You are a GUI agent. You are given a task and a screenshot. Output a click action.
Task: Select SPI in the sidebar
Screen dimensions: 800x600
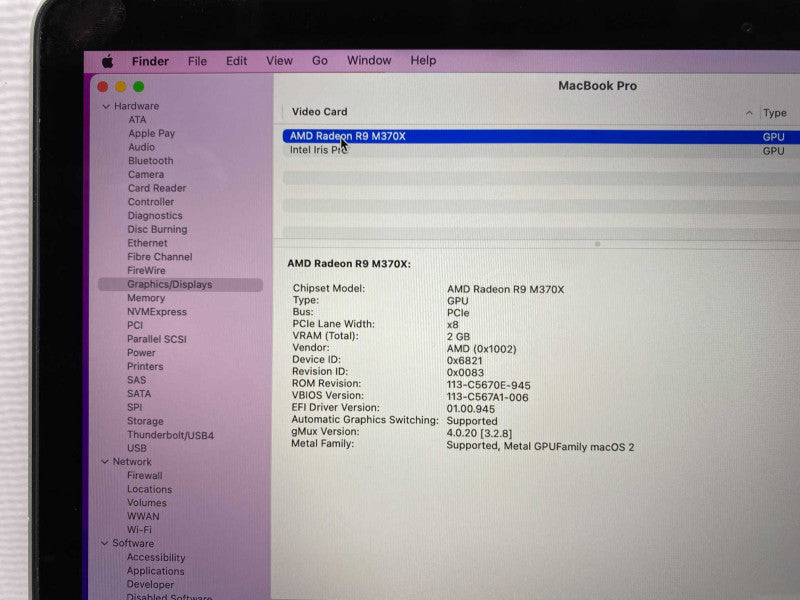click(134, 408)
